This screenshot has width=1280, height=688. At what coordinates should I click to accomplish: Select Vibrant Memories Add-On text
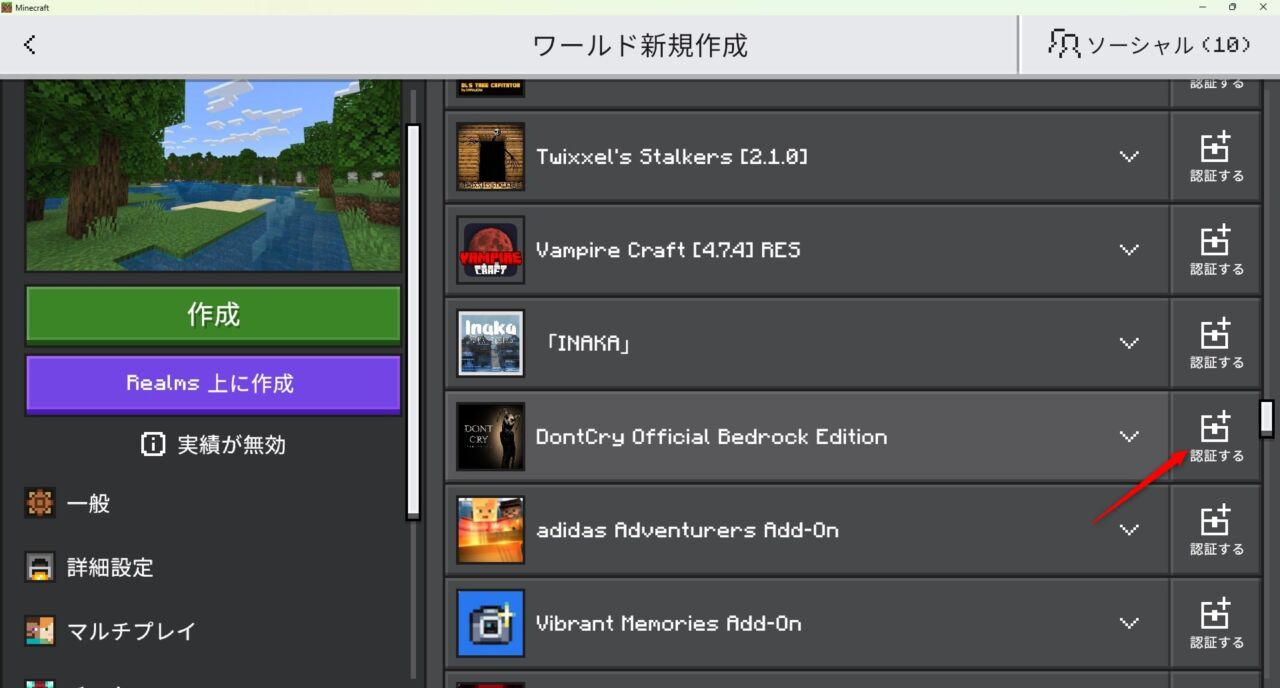pos(669,623)
